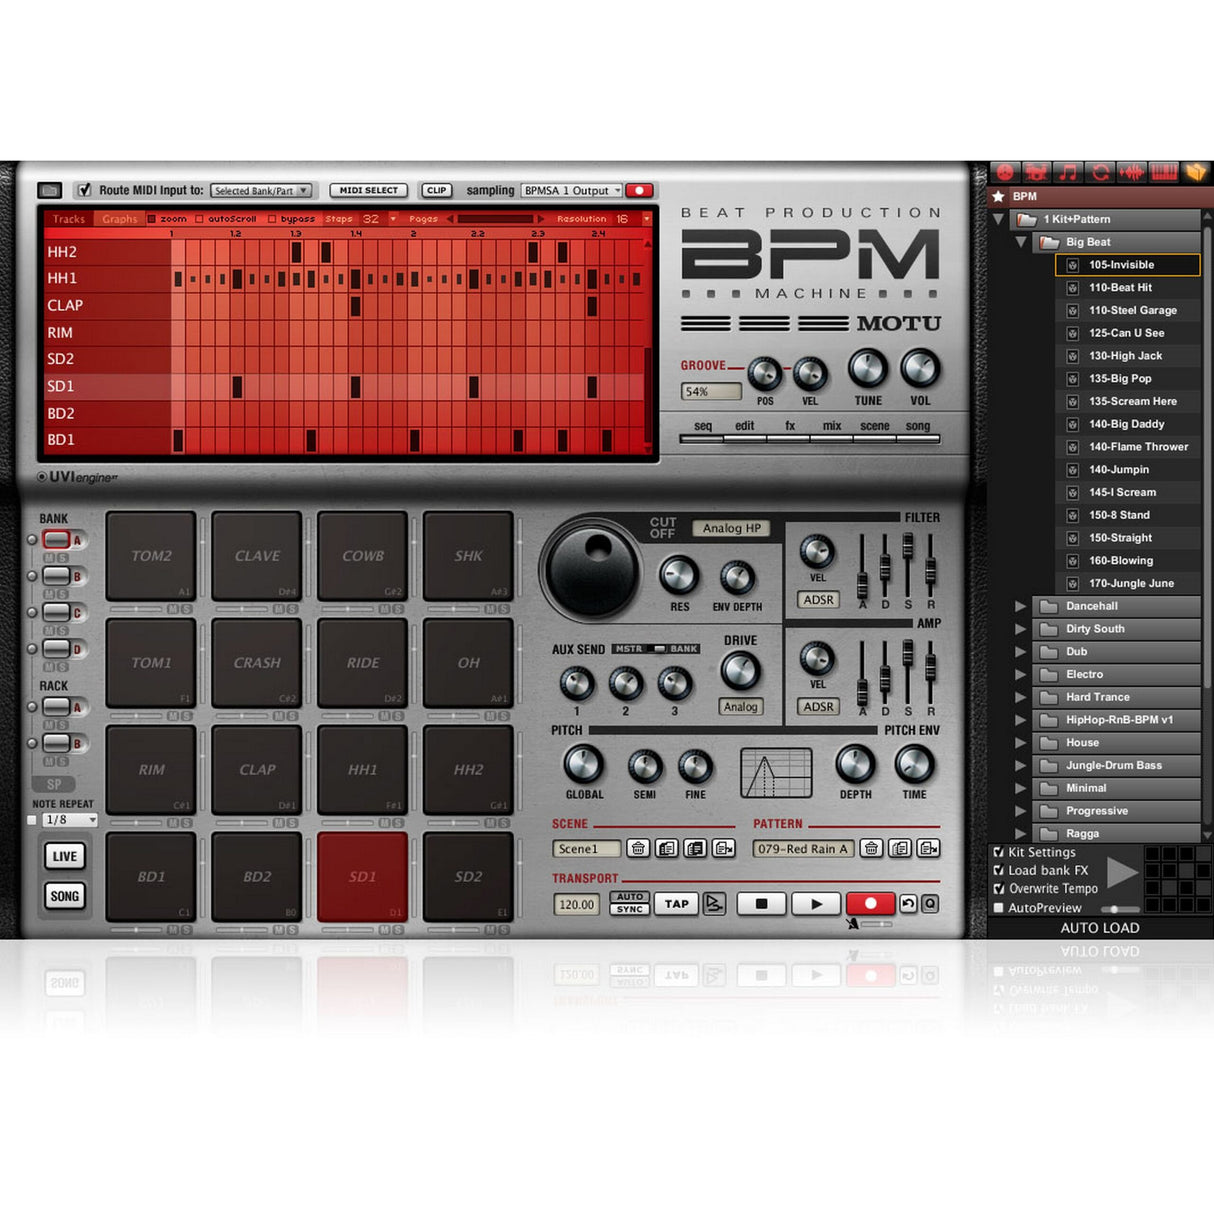Click the orange folder browser icon

pyautogui.click(x=1195, y=171)
